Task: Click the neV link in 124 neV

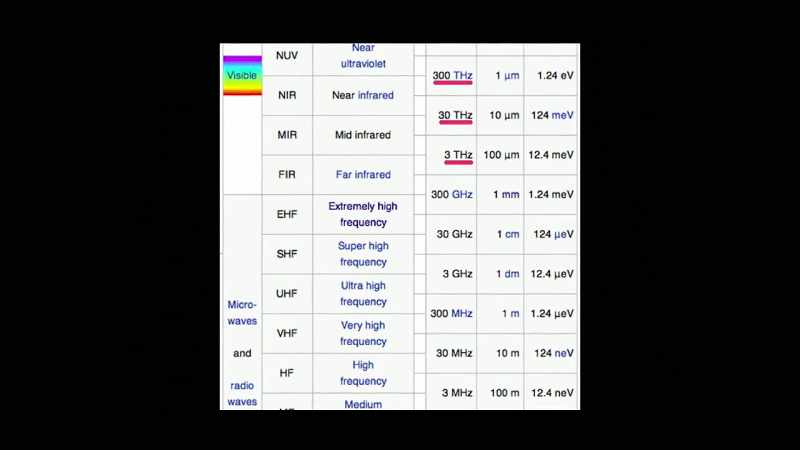Action: tap(564, 353)
